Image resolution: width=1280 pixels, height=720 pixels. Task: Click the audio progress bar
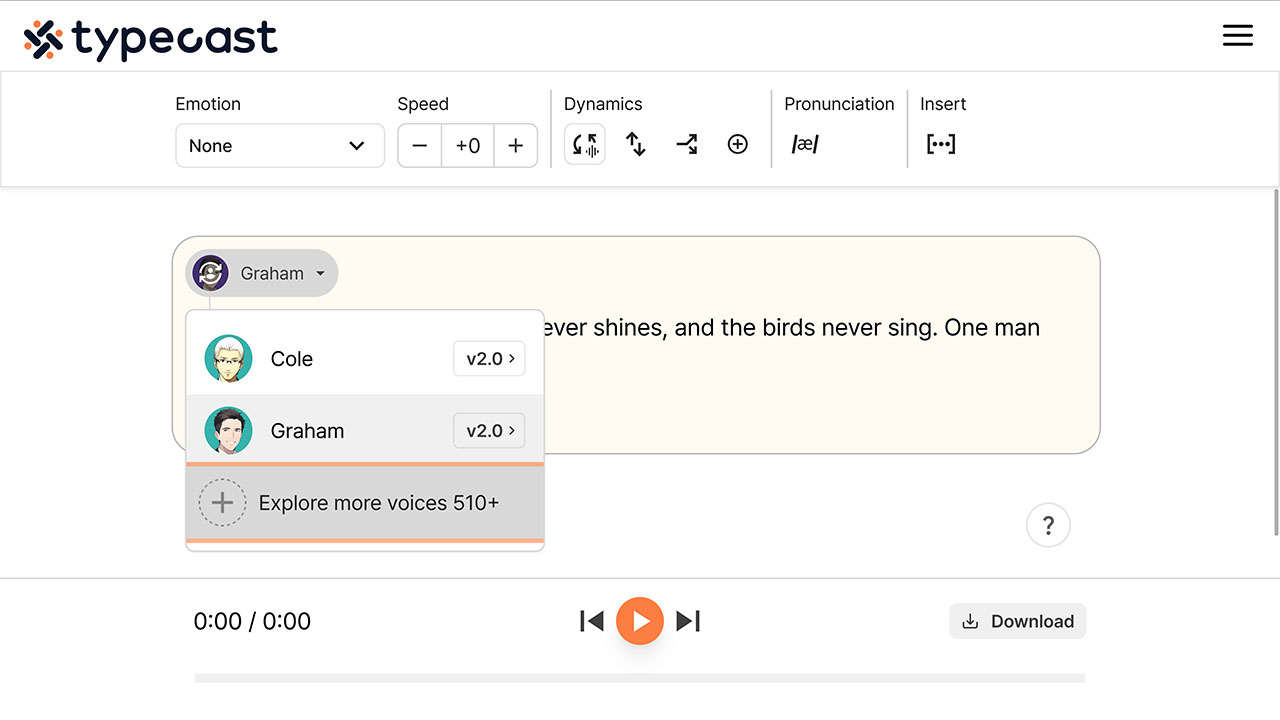tap(640, 678)
